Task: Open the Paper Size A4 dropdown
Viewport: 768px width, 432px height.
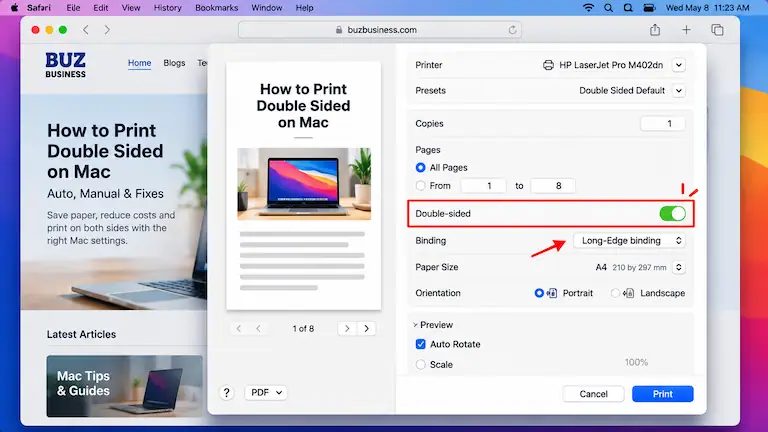Action: pyautogui.click(x=678, y=267)
